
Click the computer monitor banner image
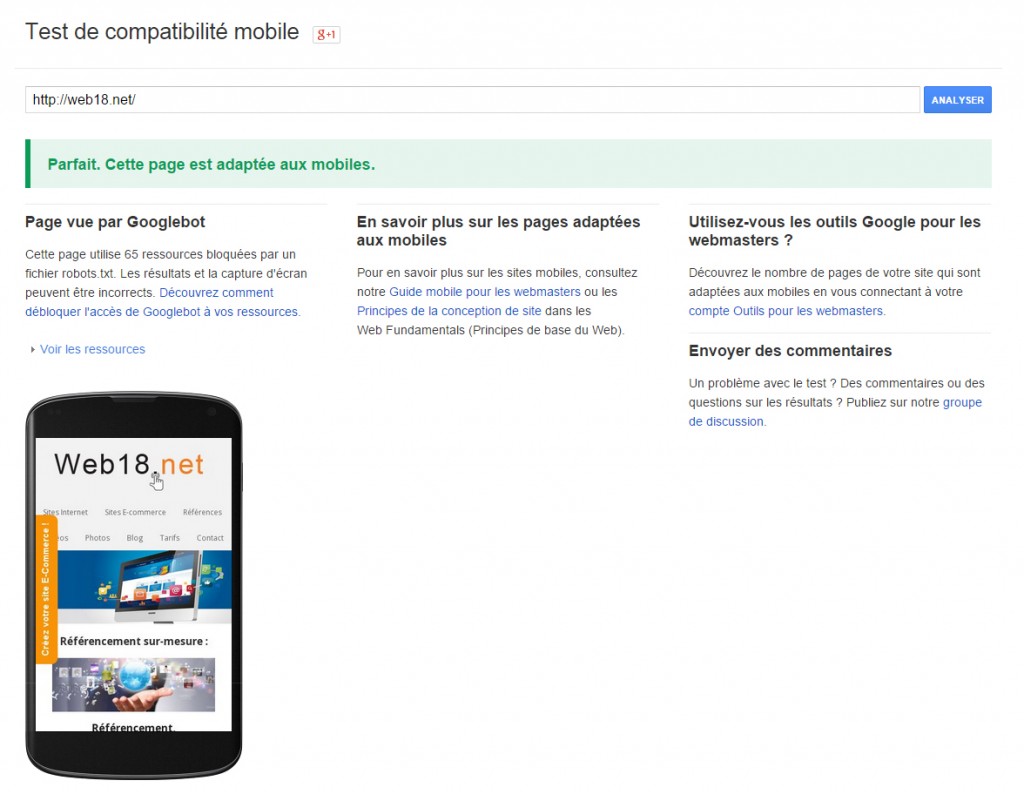point(144,587)
